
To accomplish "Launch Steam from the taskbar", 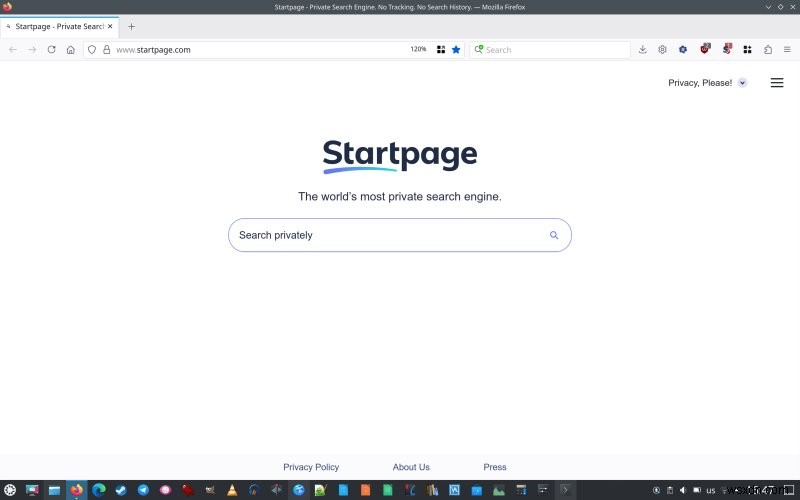I will point(121,490).
